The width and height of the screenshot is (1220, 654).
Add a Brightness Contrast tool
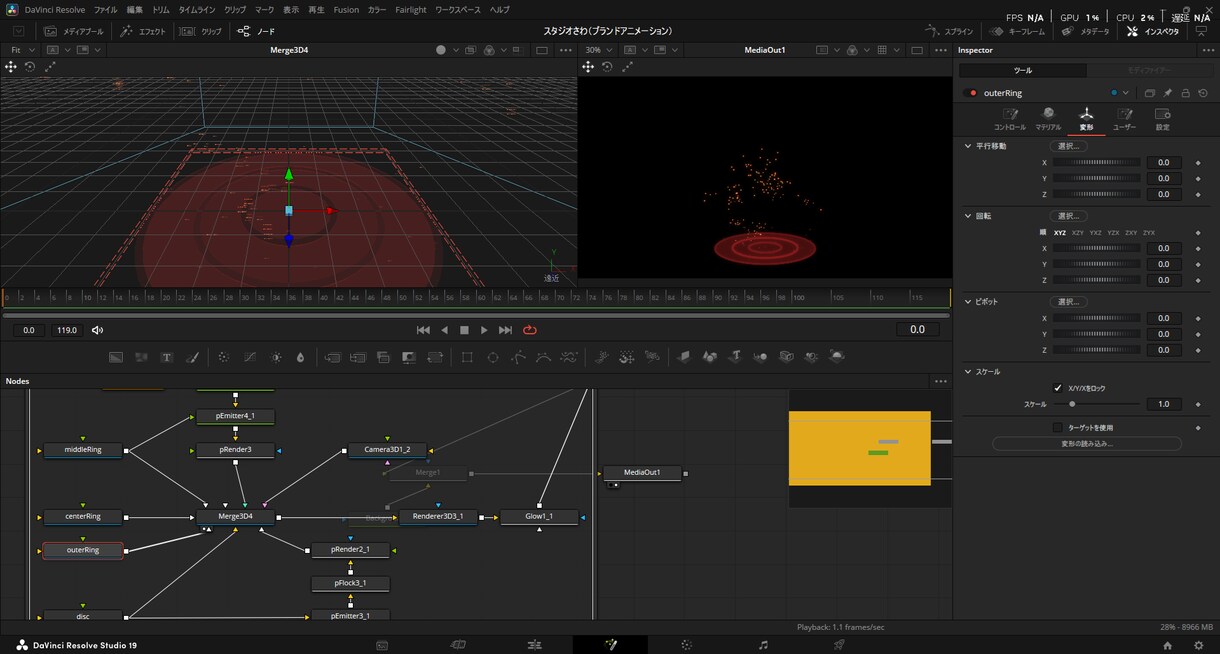[x=276, y=357]
